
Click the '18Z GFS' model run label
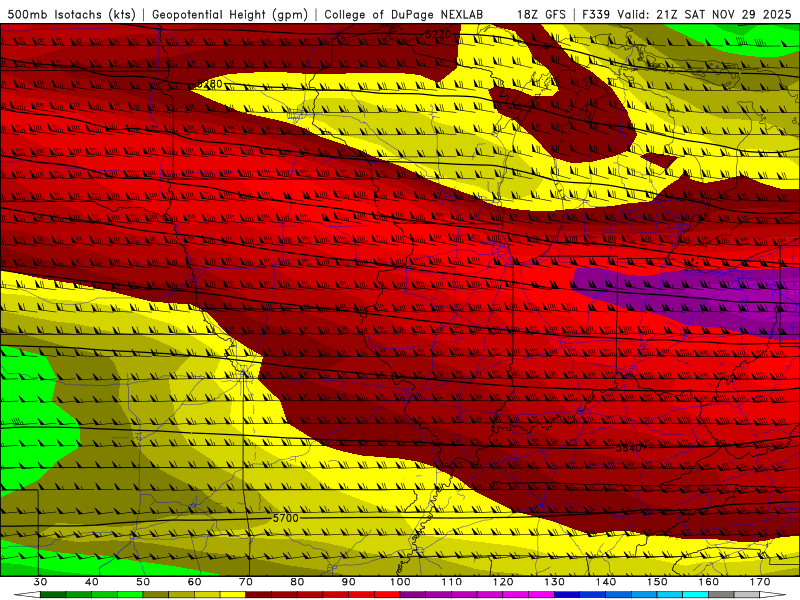(541, 14)
